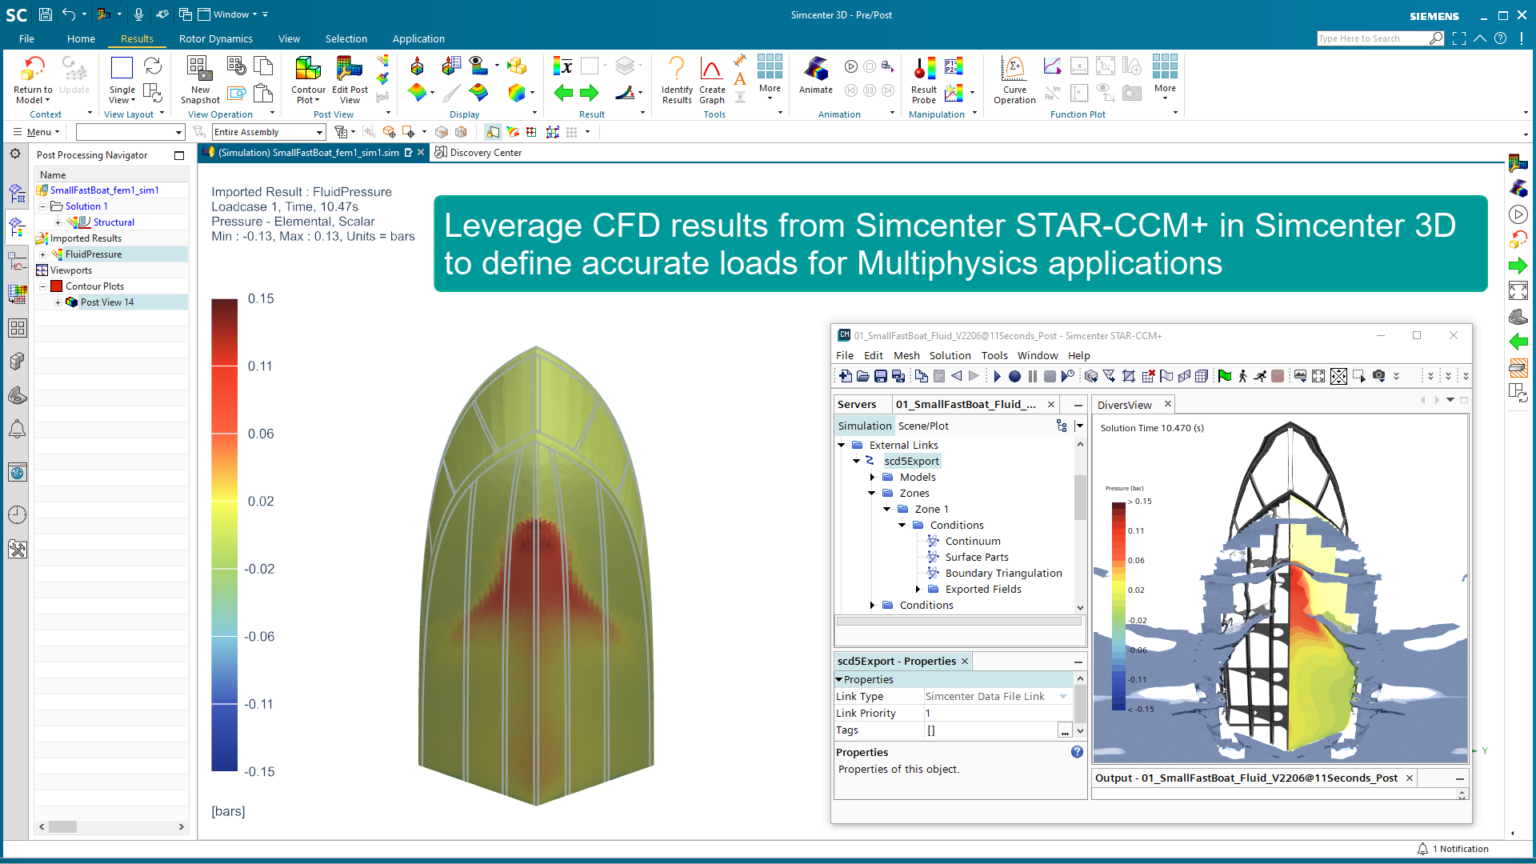Run the simulation in STAR-CCM+ with Play button
This screenshot has height=864, width=1536.
pyautogui.click(x=997, y=375)
